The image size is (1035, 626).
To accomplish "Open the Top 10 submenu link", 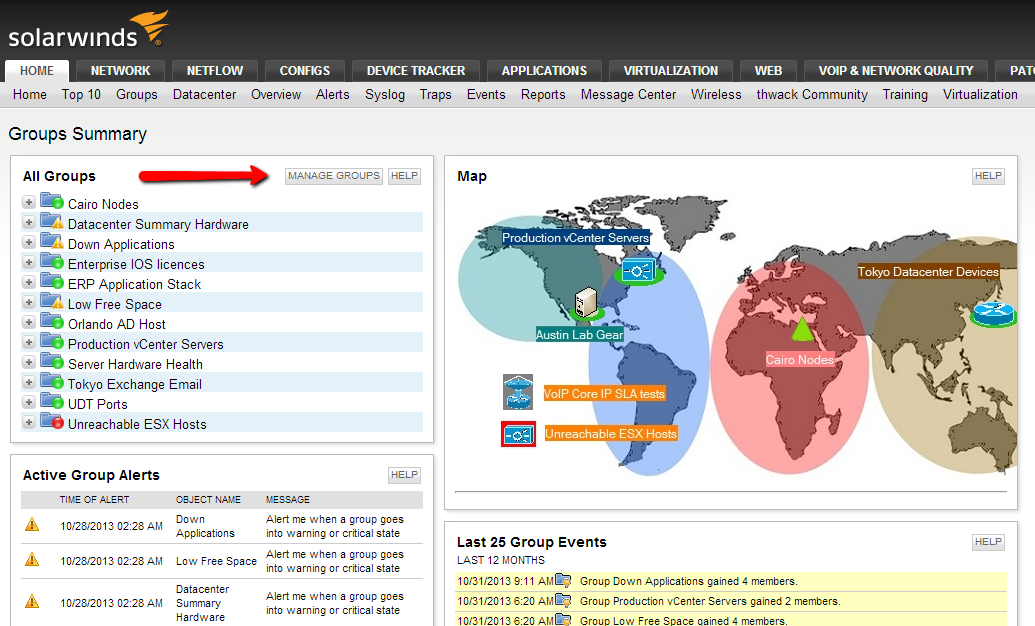I will coord(81,94).
